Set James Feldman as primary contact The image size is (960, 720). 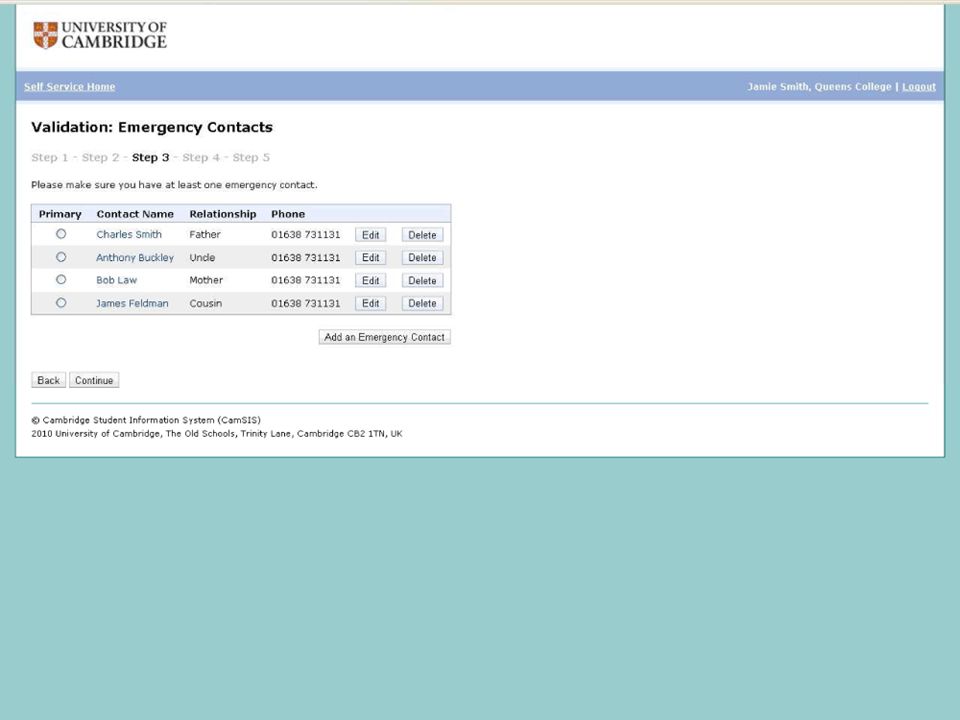61,303
